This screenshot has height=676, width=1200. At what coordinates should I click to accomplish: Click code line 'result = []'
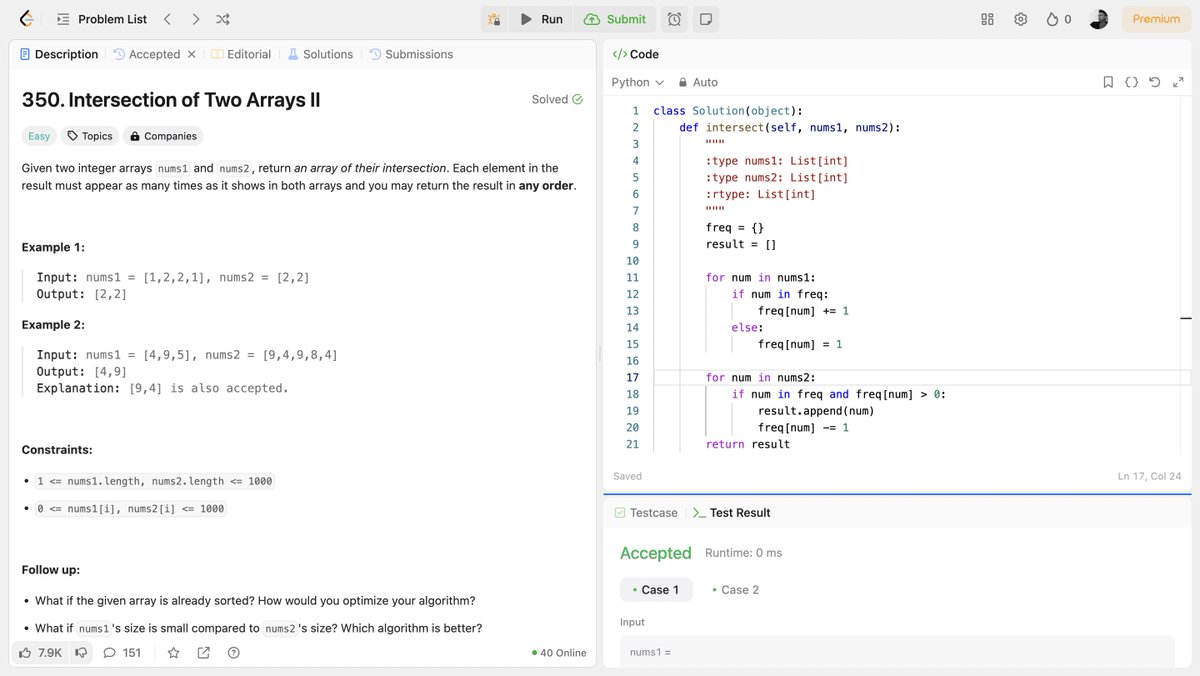click(x=741, y=244)
